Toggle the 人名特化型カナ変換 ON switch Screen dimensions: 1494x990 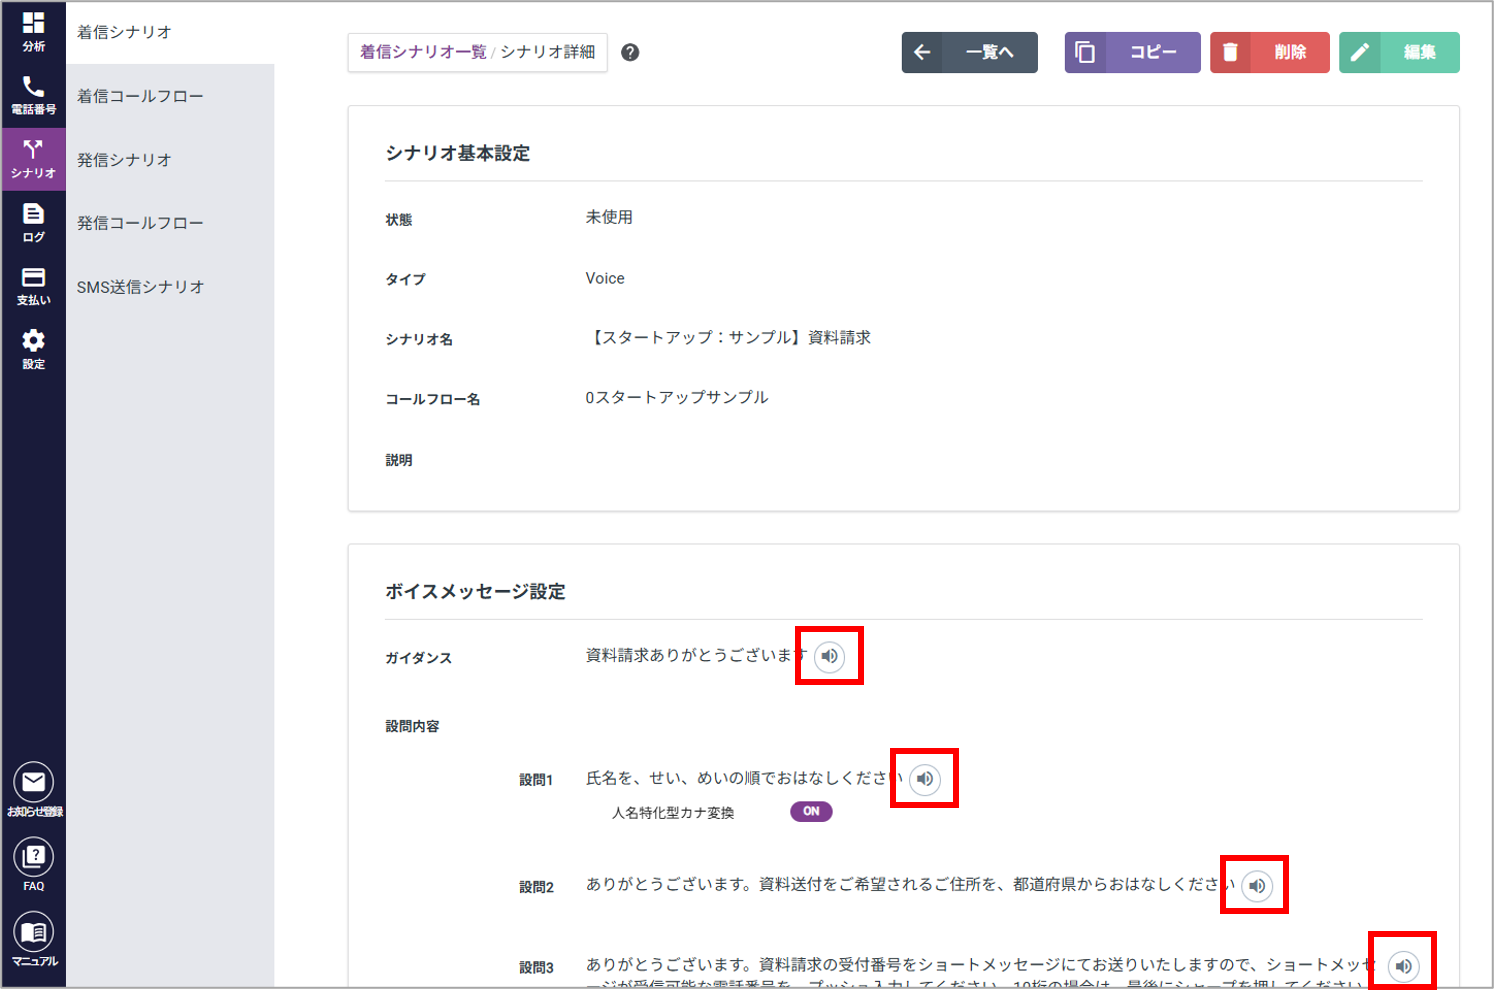811,811
